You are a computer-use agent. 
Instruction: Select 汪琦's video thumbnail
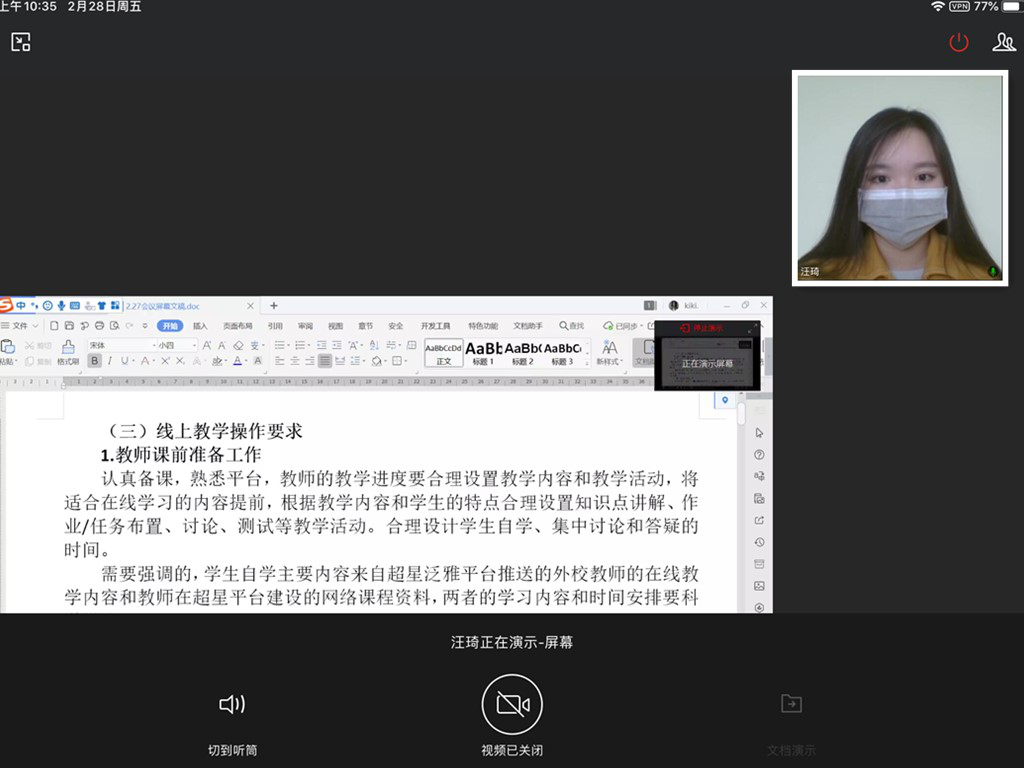point(900,178)
